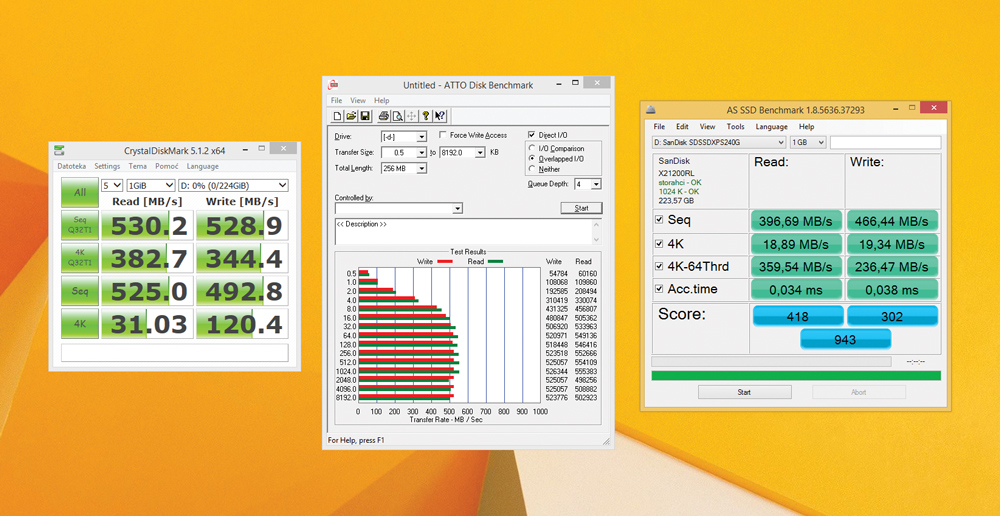Screen dimensions: 1000x516
Task: Open the SanDisk drive selector in AS SSD
Action: point(719,143)
